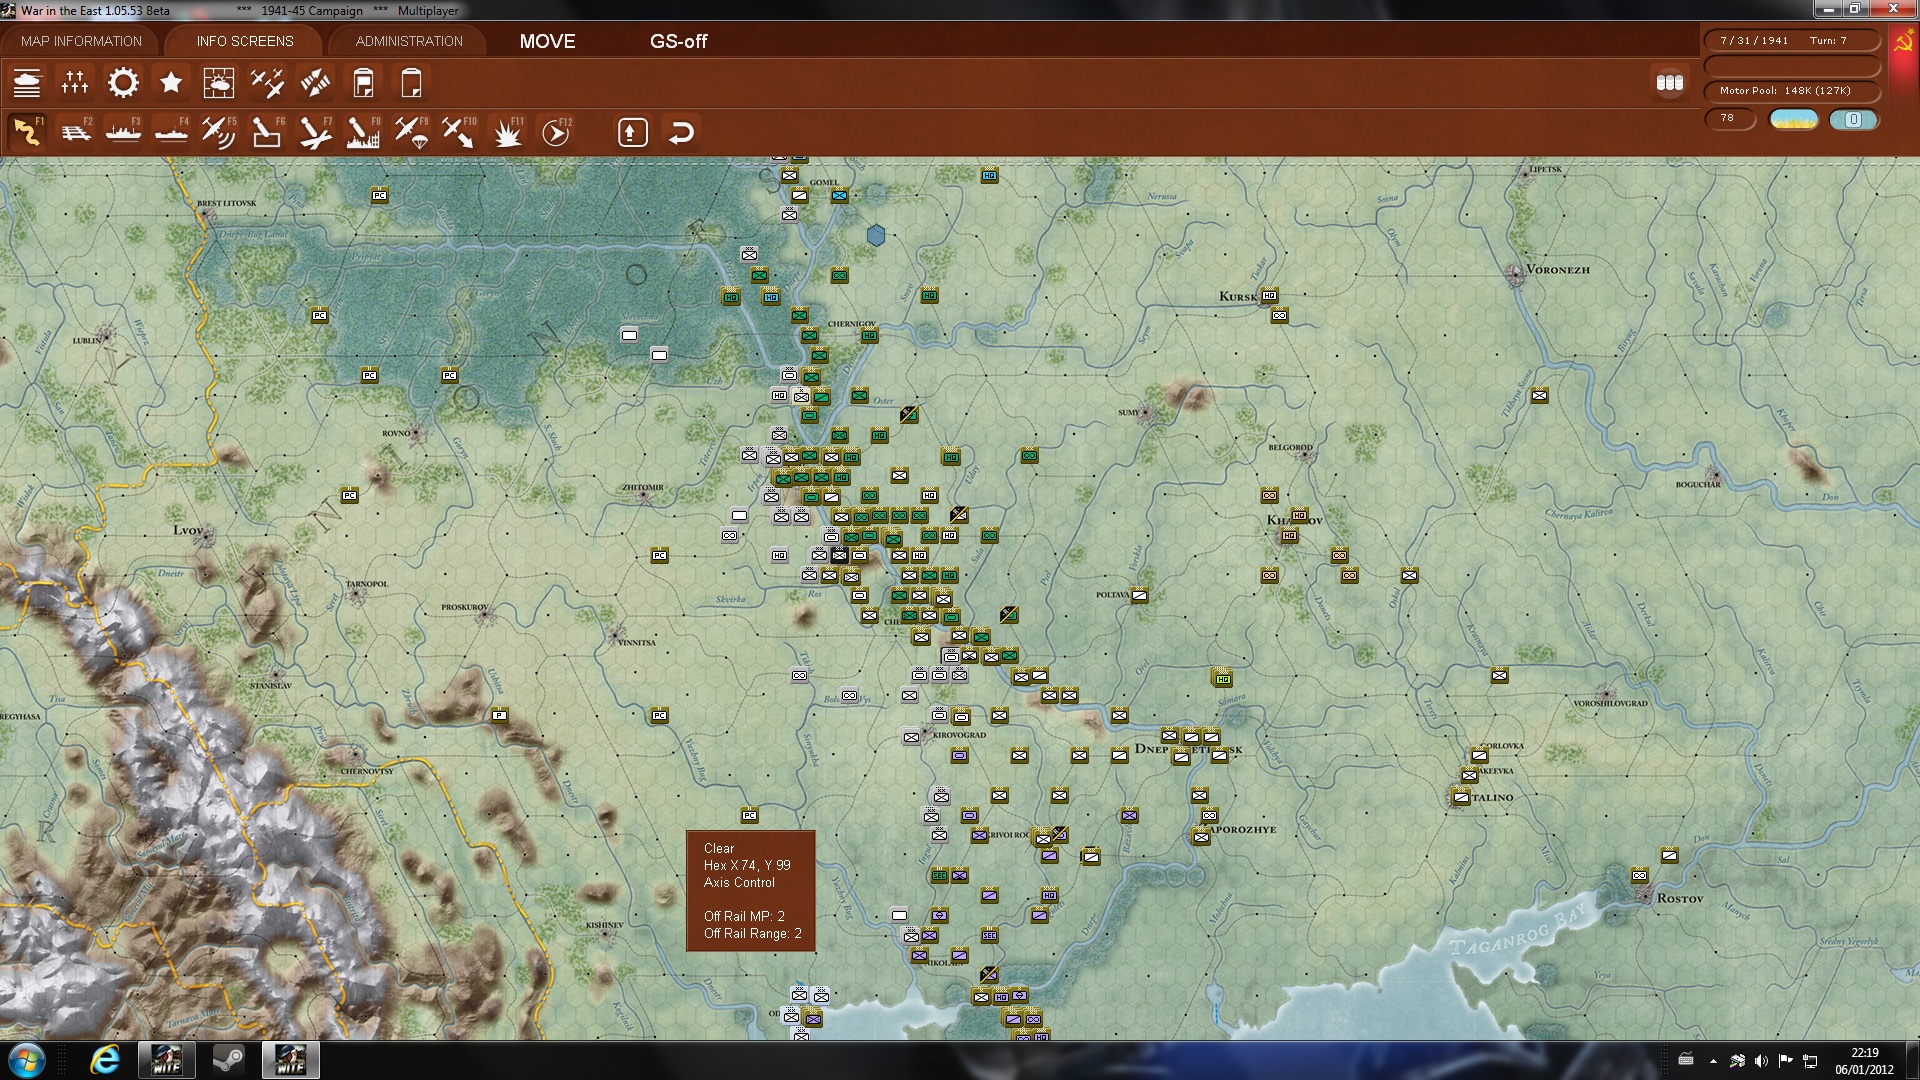Open the MAP INFORMATION tab

click(x=81, y=41)
